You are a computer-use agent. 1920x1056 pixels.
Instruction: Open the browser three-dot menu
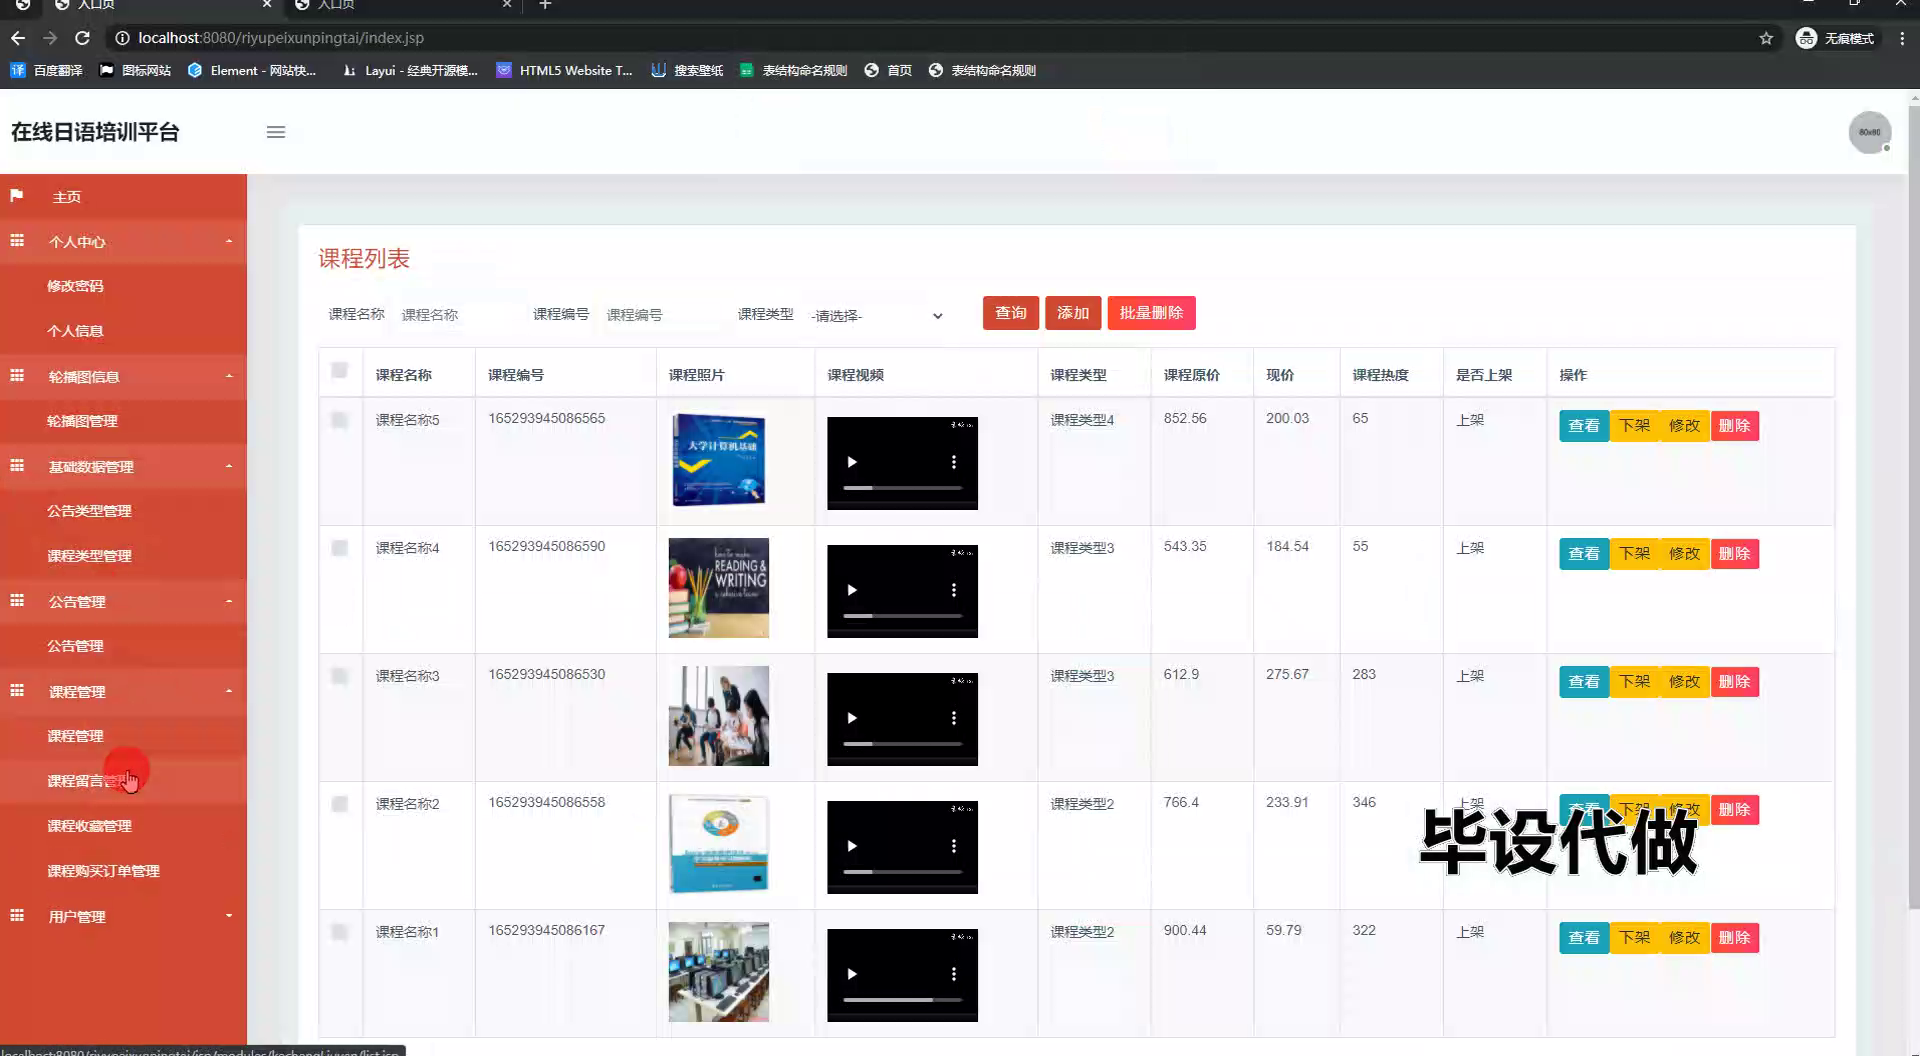pos(1902,38)
